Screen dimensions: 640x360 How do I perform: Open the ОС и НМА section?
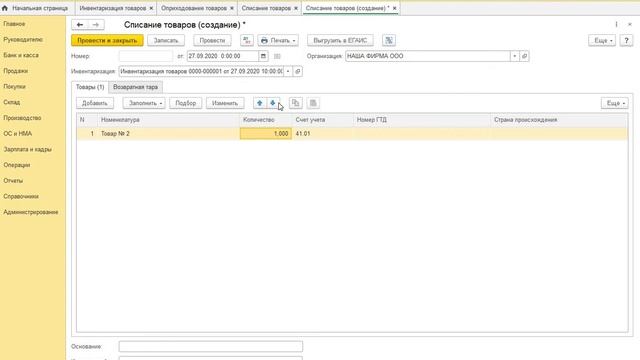(x=18, y=133)
